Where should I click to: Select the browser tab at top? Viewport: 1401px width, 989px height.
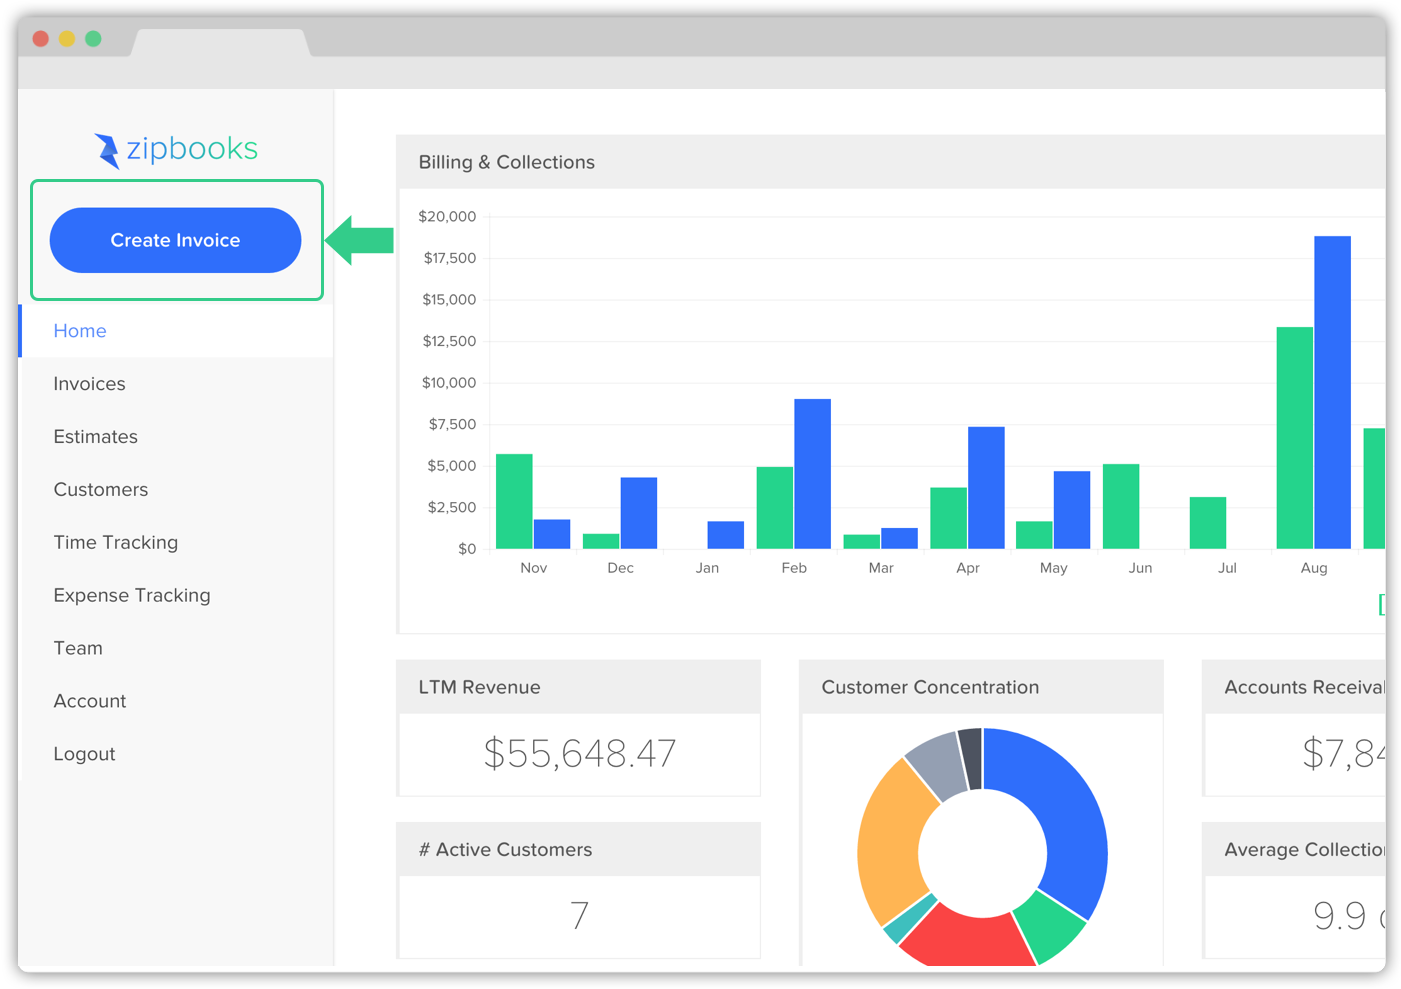tap(221, 43)
